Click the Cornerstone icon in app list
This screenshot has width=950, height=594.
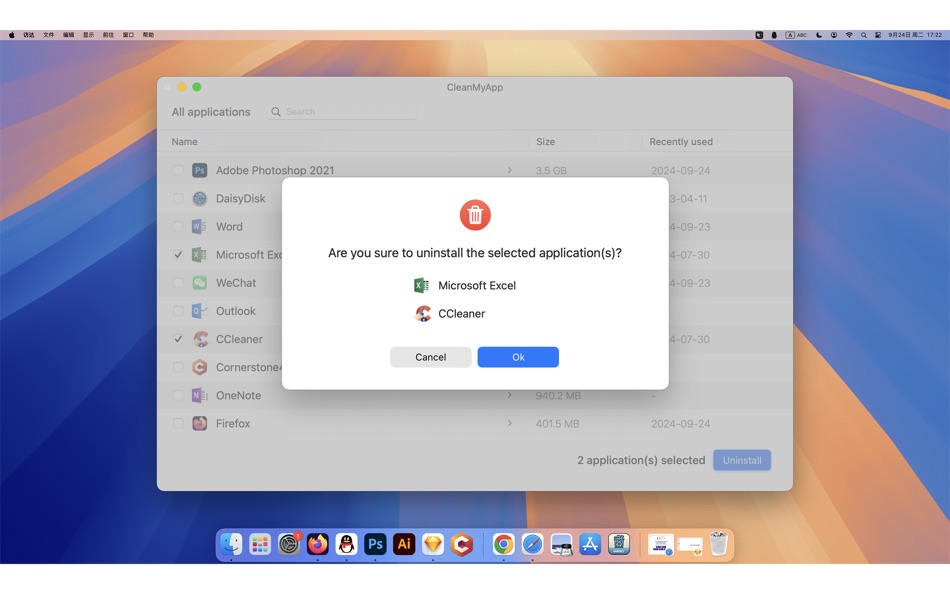(199, 367)
